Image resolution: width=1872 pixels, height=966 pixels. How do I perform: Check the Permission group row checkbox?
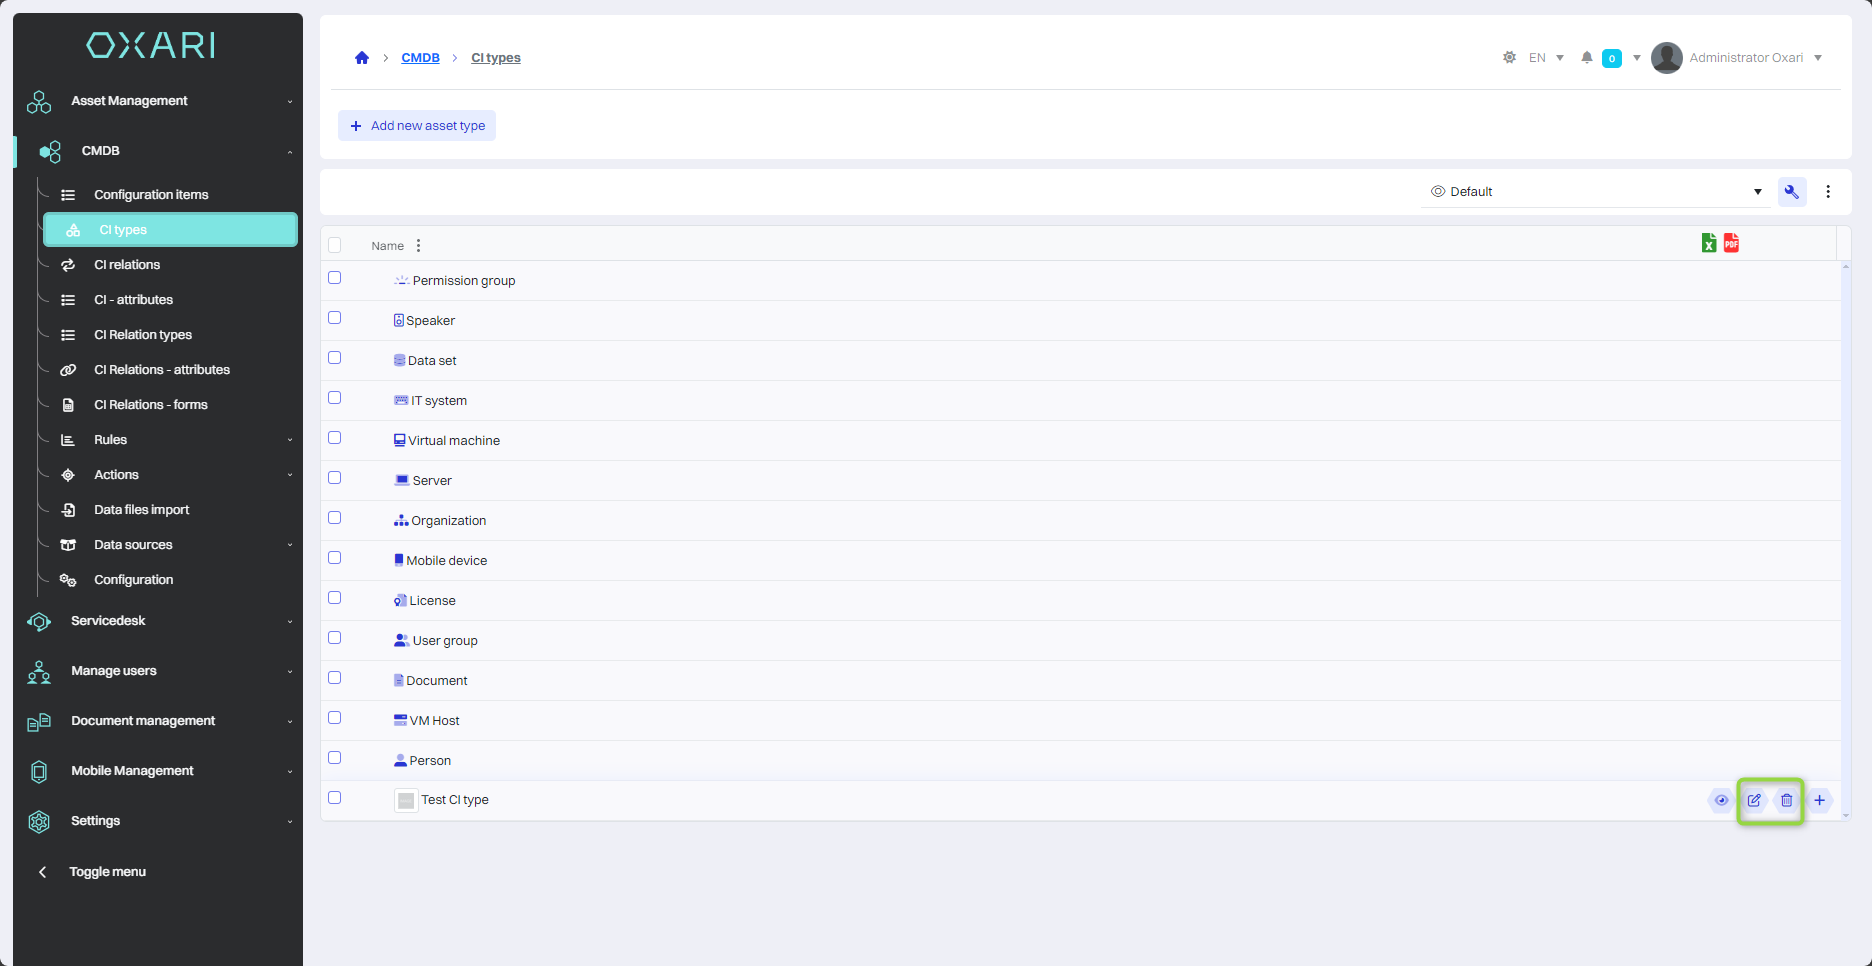335,278
